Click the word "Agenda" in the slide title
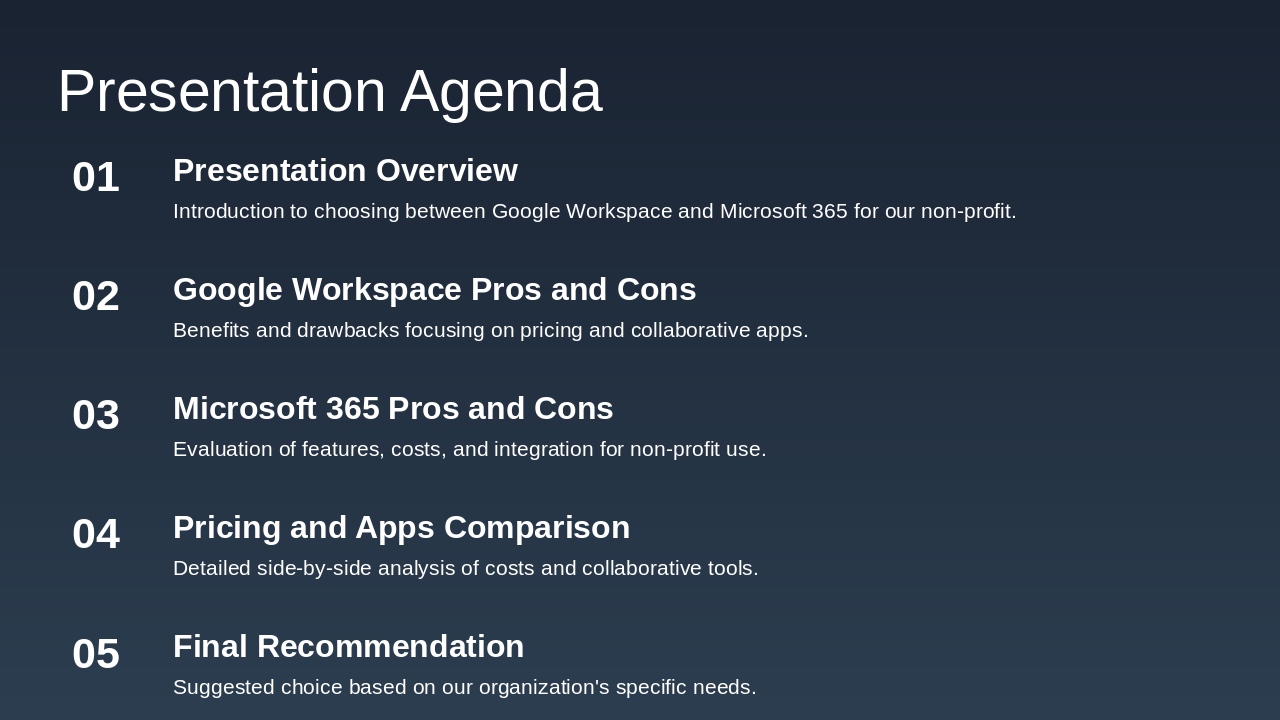 [501, 91]
